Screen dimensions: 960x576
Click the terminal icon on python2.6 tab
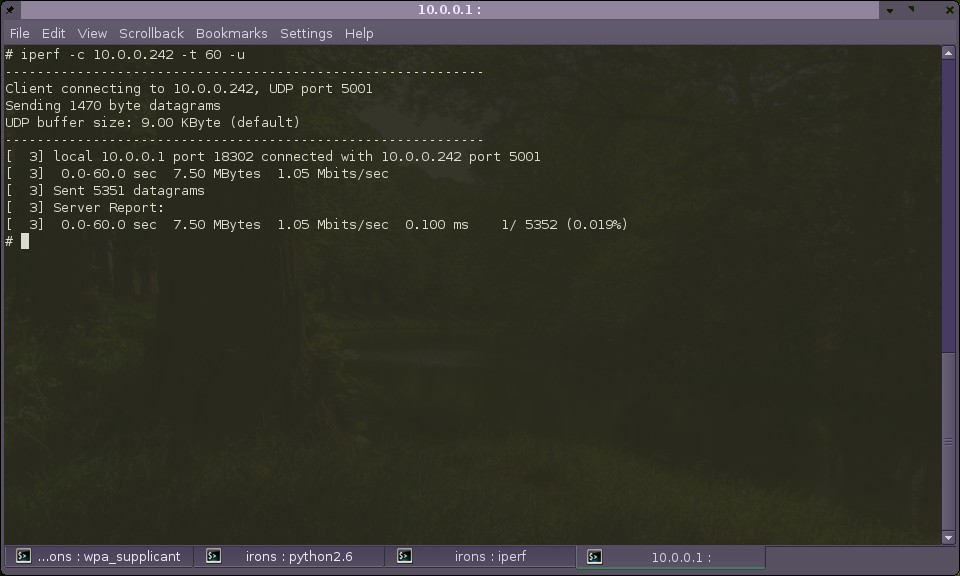tap(213, 556)
